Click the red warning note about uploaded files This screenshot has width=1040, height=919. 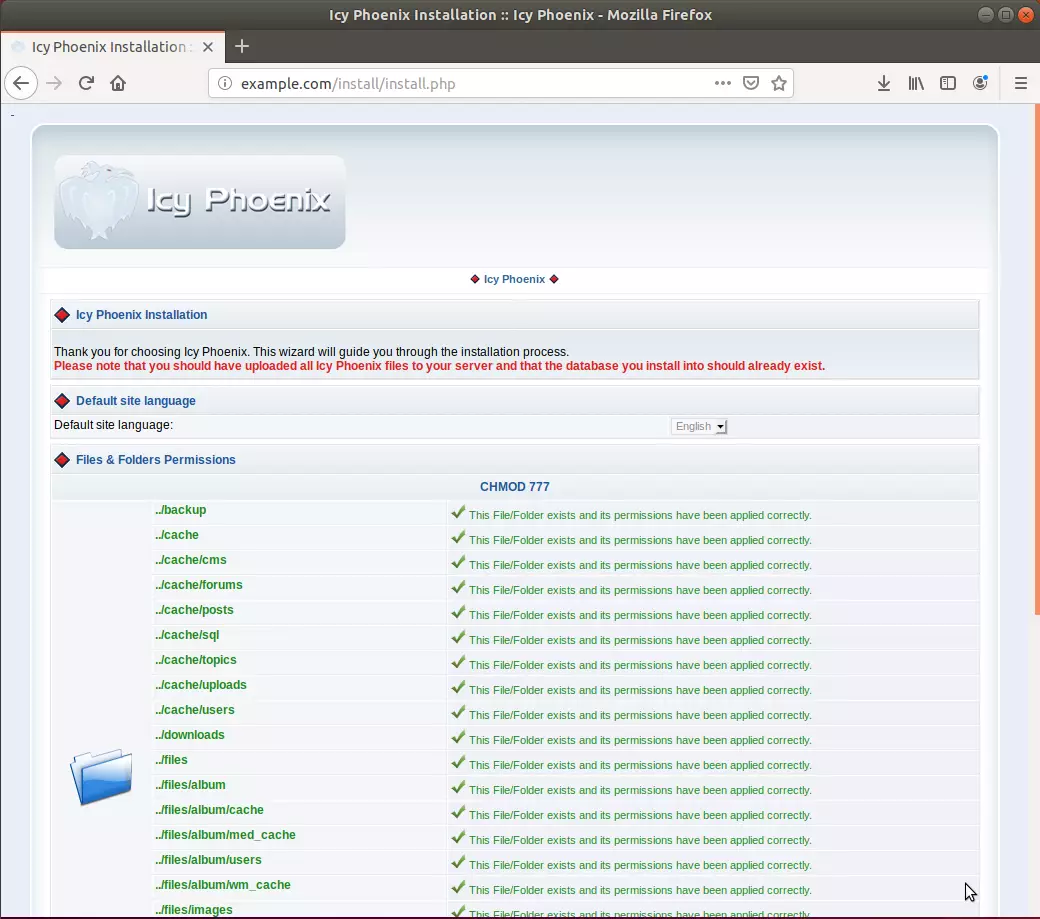point(439,366)
